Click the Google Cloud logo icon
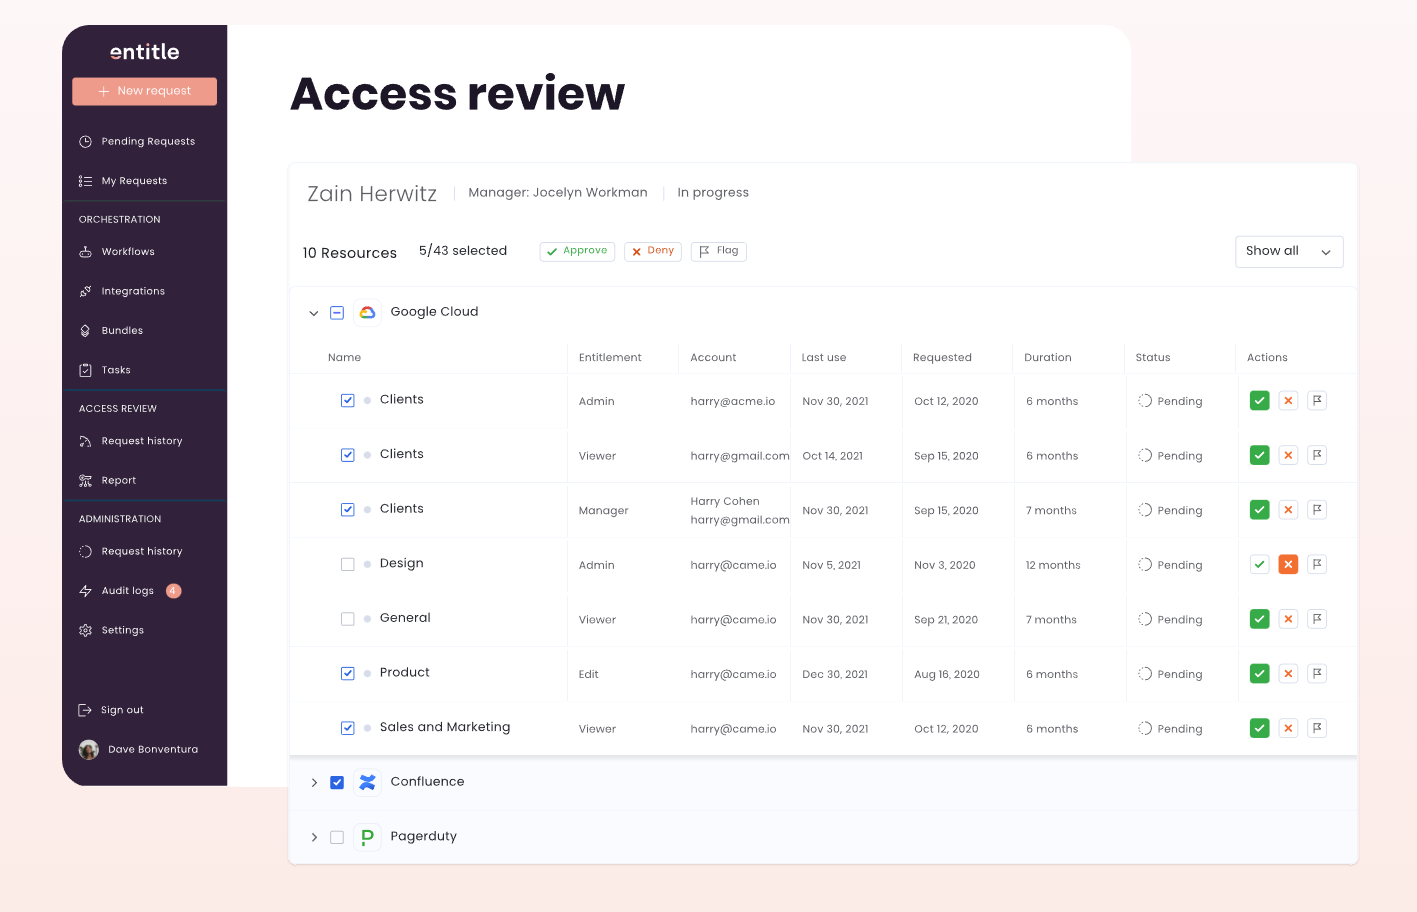This screenshot has height=912, width=1417. (368, 312)
